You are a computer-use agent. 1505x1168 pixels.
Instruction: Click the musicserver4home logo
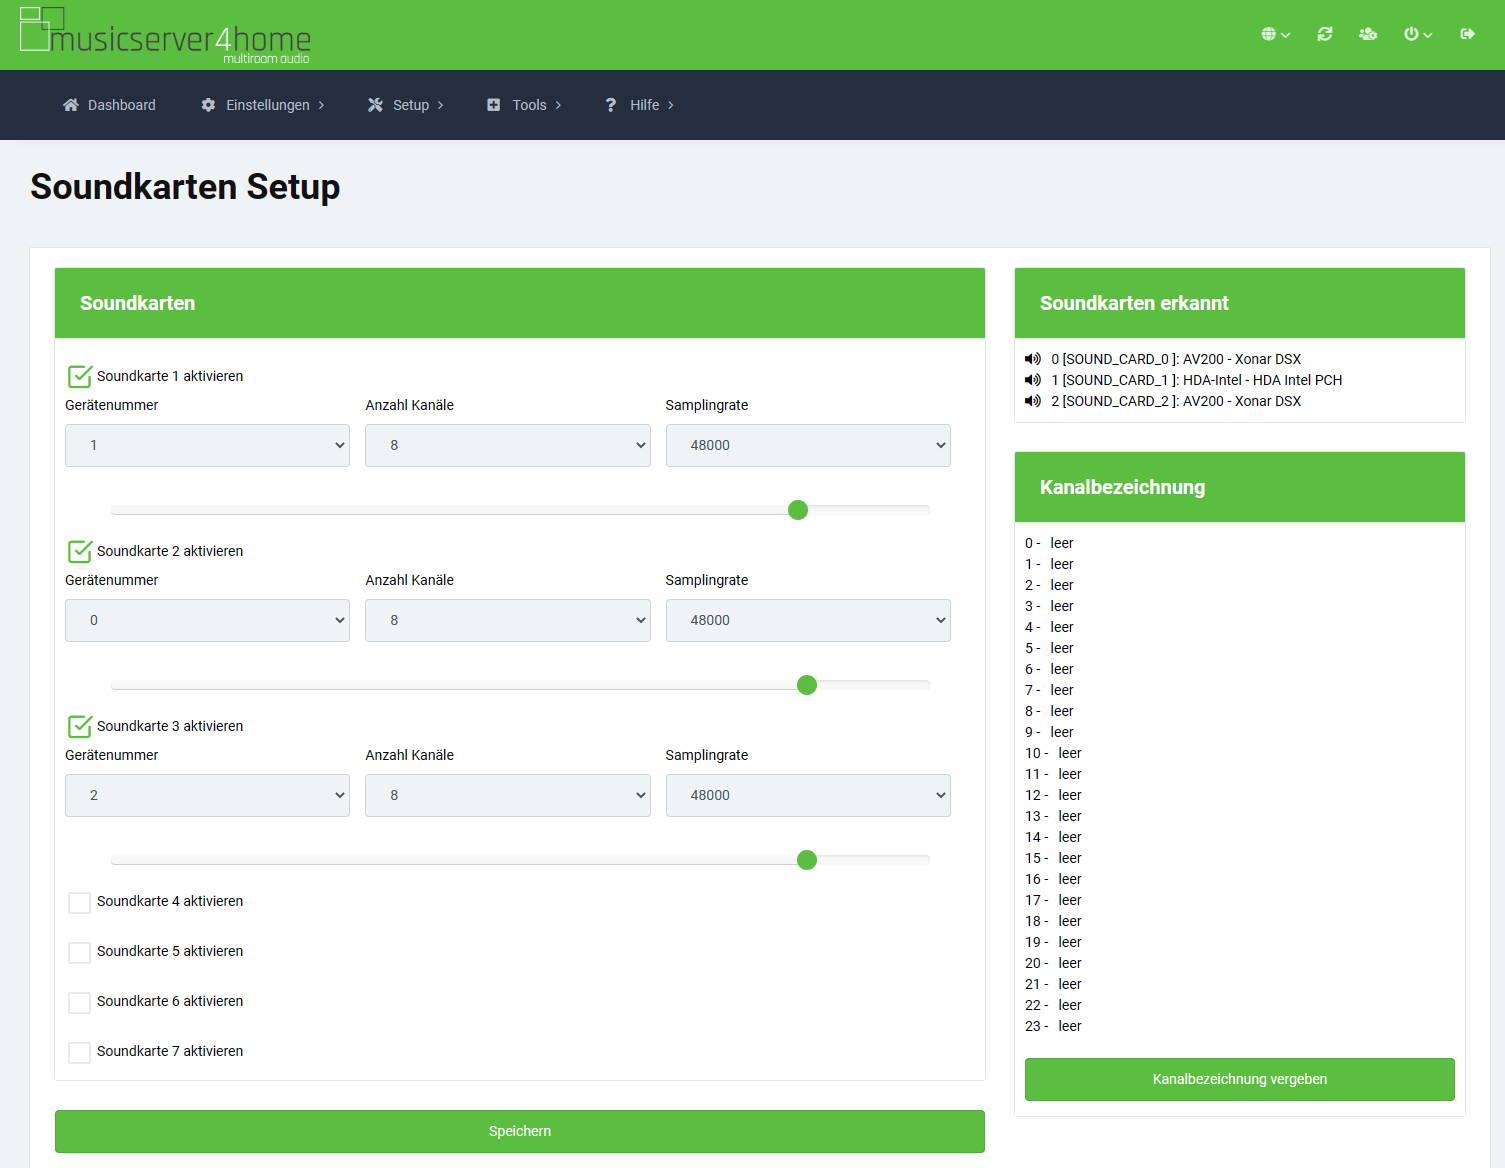165,35
